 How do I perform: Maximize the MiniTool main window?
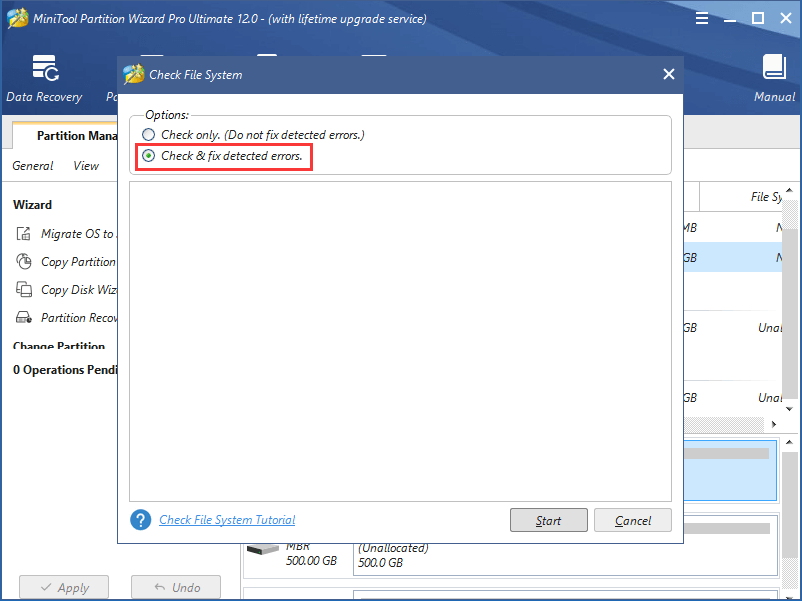[758, 19]
